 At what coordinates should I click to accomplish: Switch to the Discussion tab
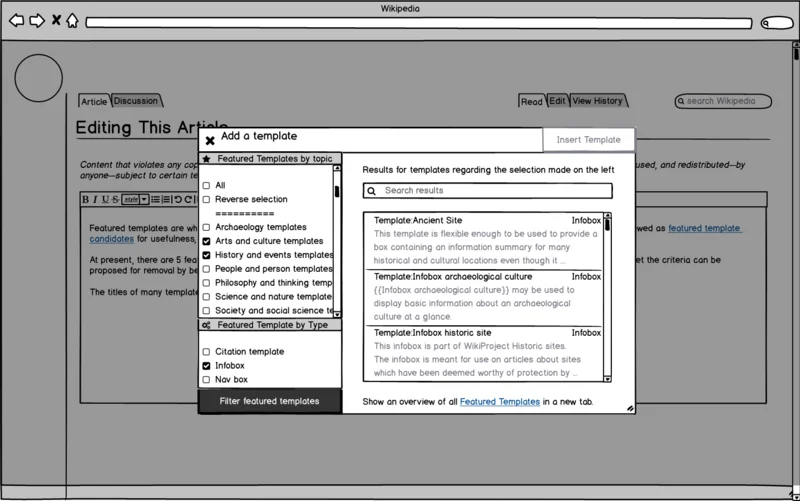[x=136, y=101]
